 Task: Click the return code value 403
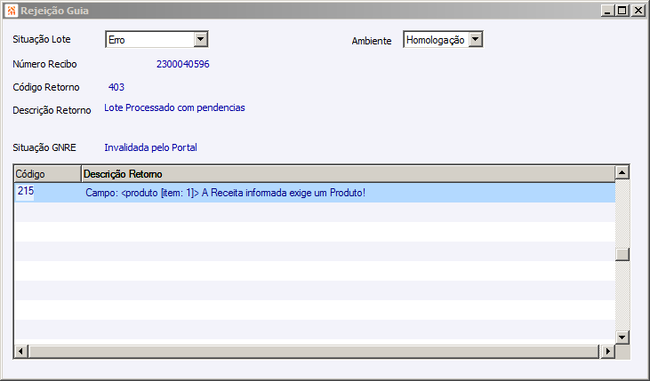pos(116,87)
